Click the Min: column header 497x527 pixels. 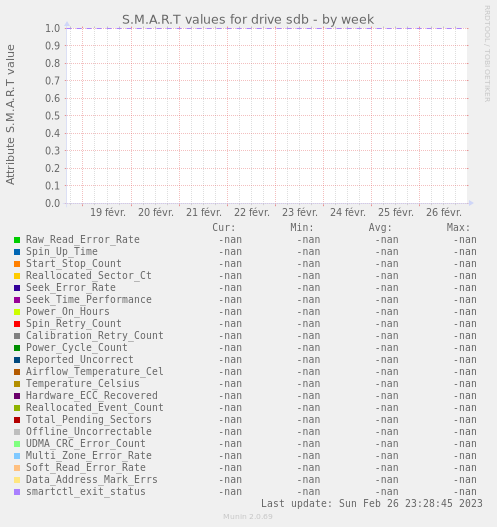point(302,228)
